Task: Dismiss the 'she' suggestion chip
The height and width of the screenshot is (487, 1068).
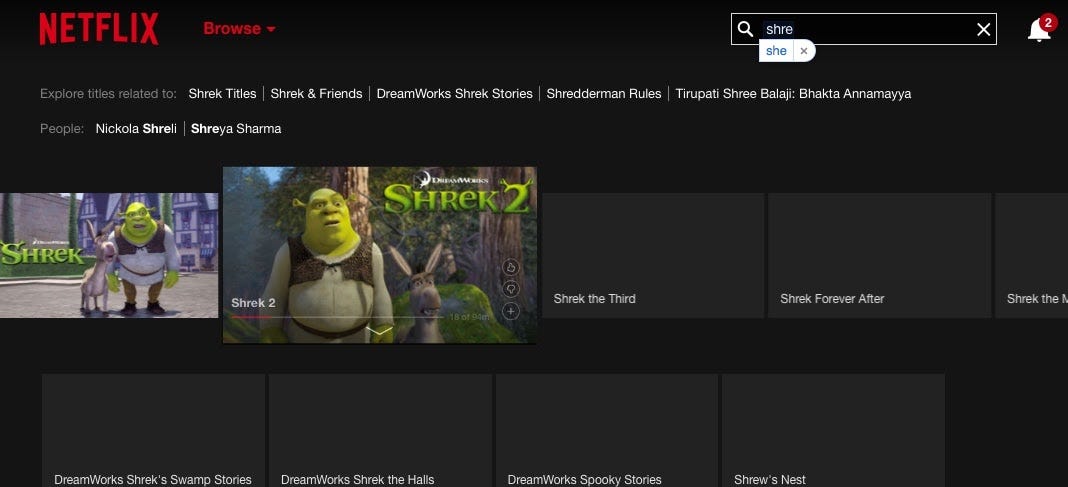Action: pos(804,51)
